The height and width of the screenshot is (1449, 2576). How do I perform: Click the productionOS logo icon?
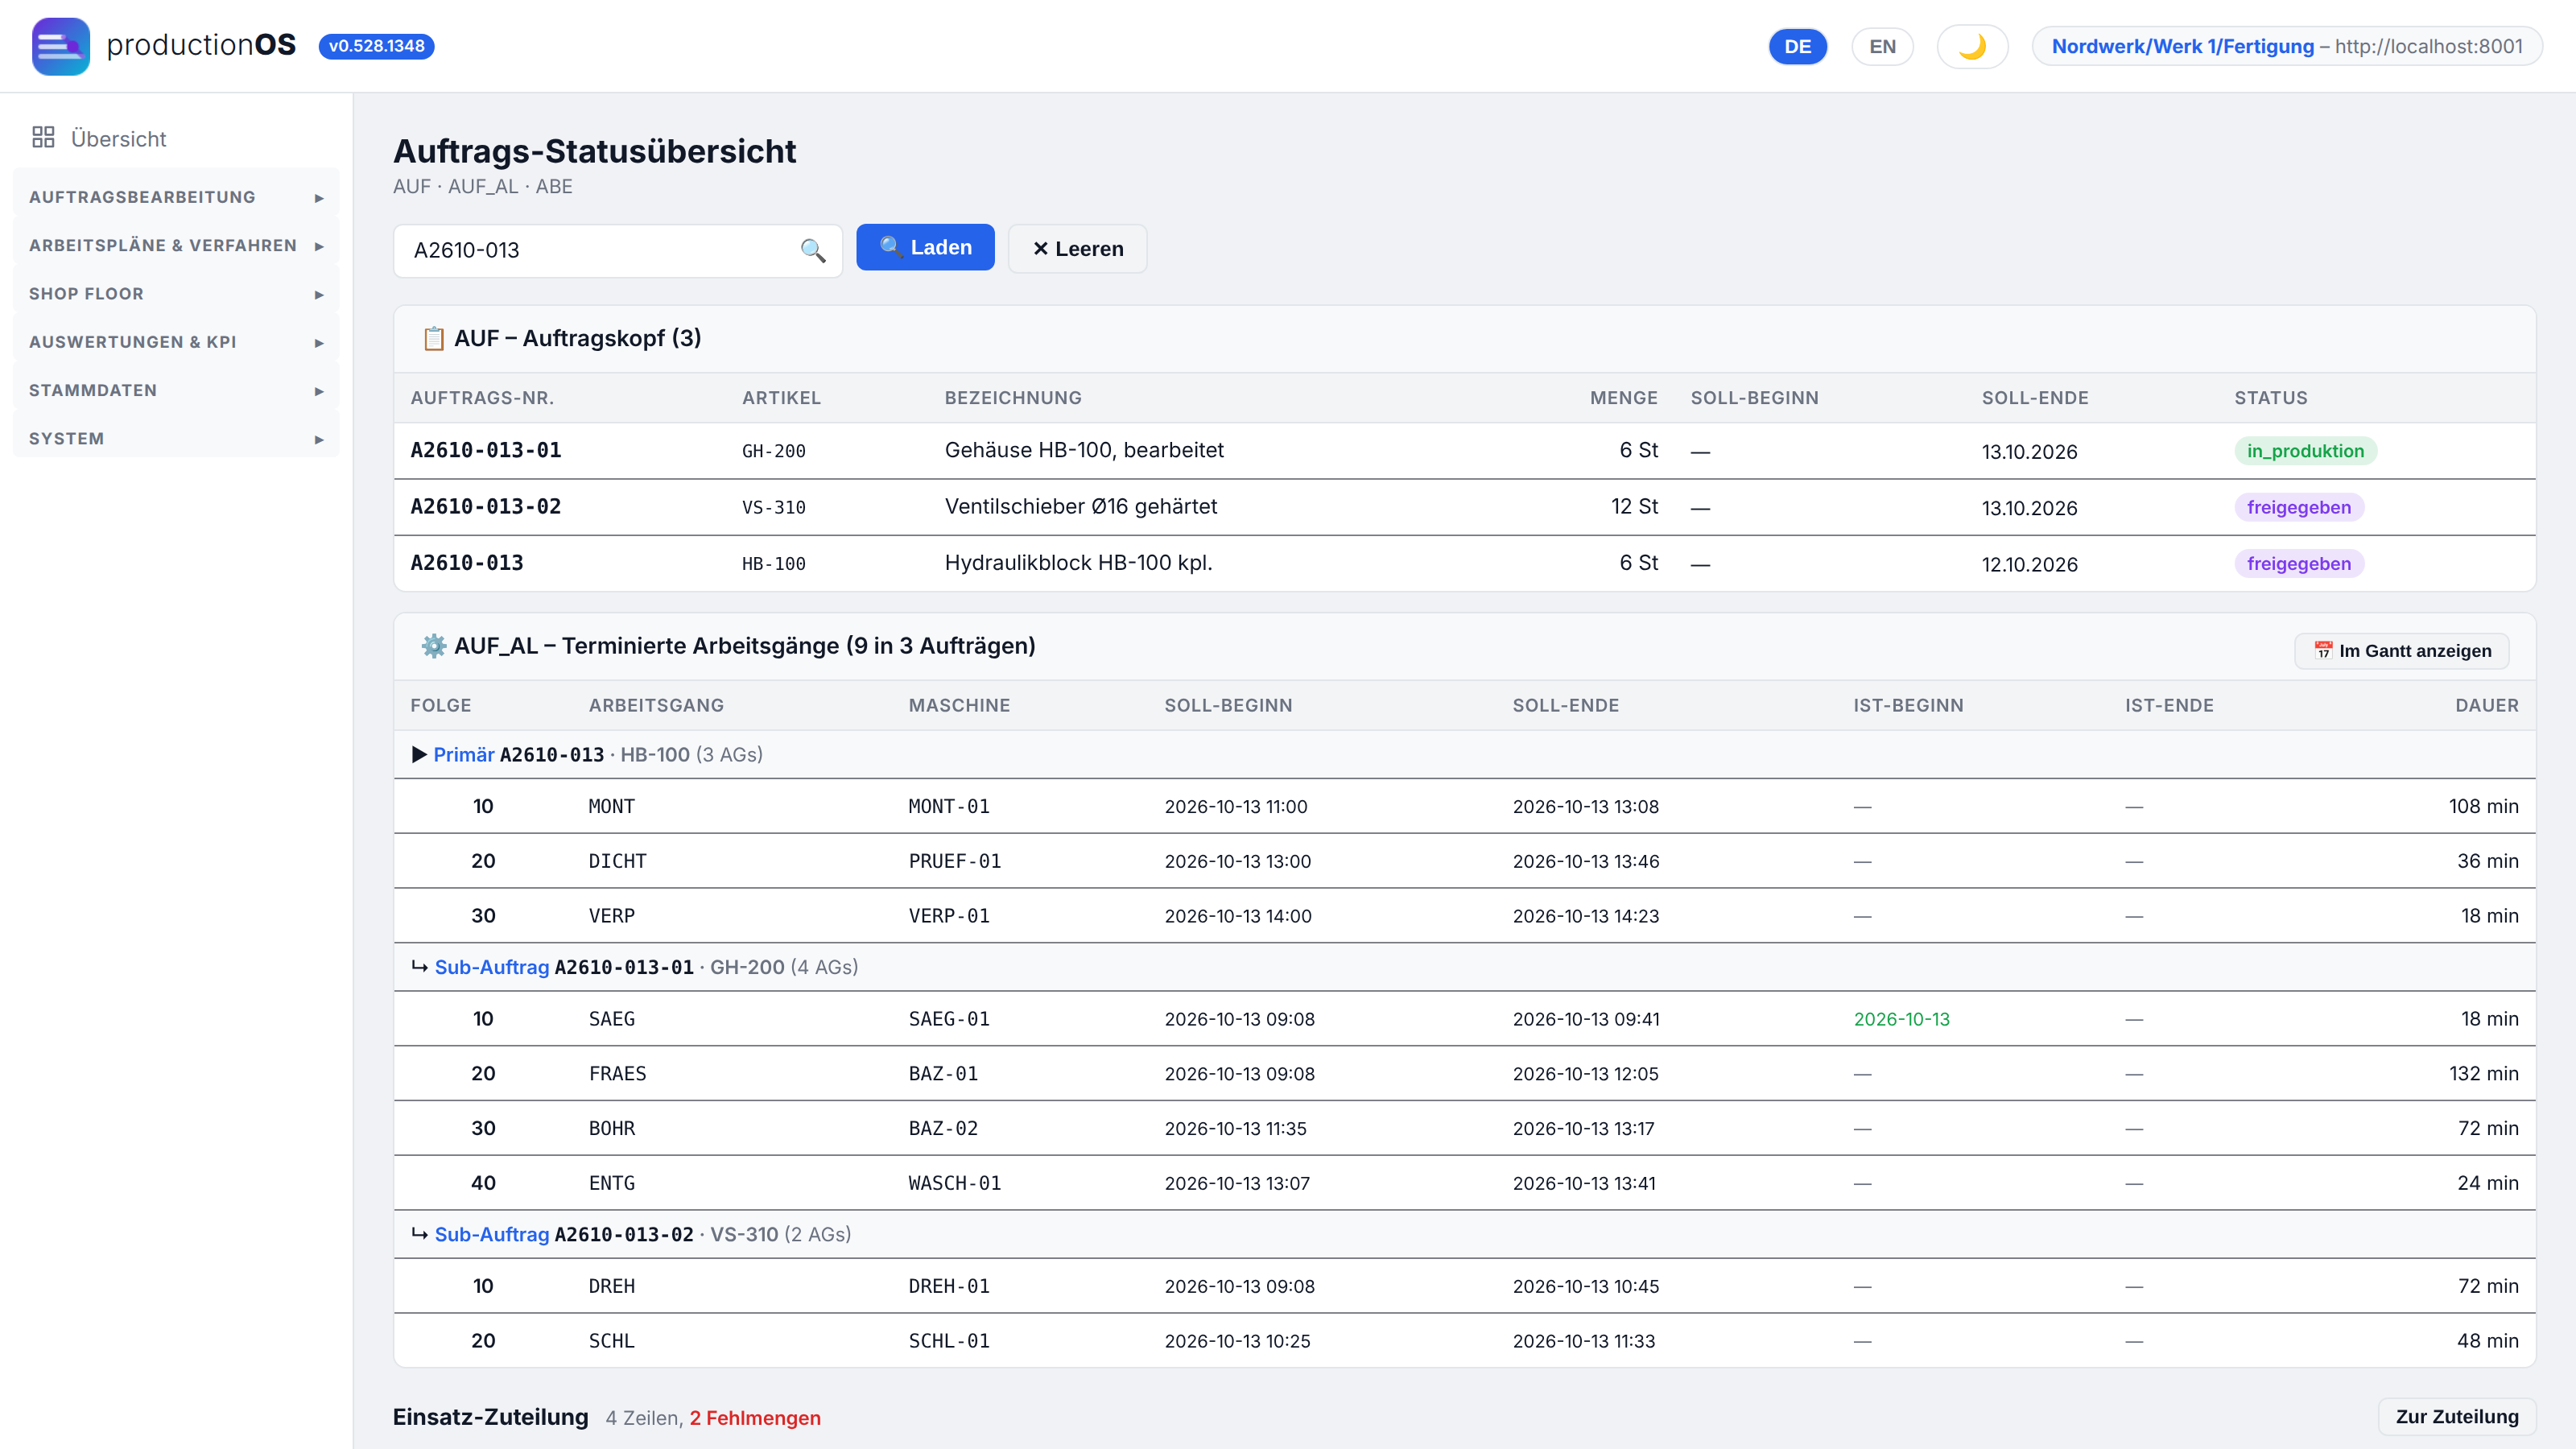point(60,46)
